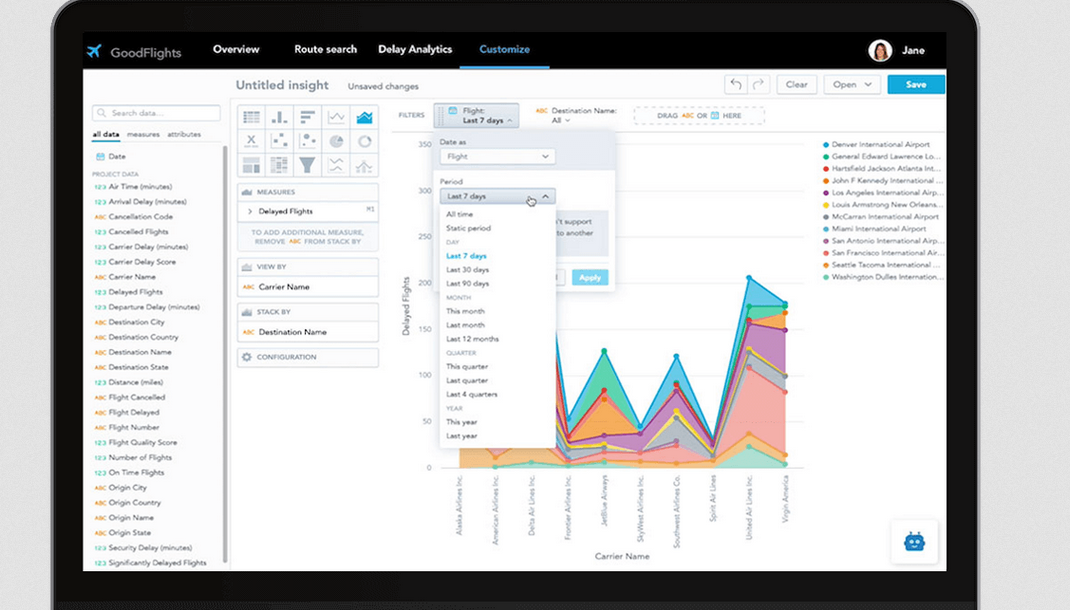1070x610 pixels.
Task: Pick the pie chart visualization icon
Action: (337, 141)
